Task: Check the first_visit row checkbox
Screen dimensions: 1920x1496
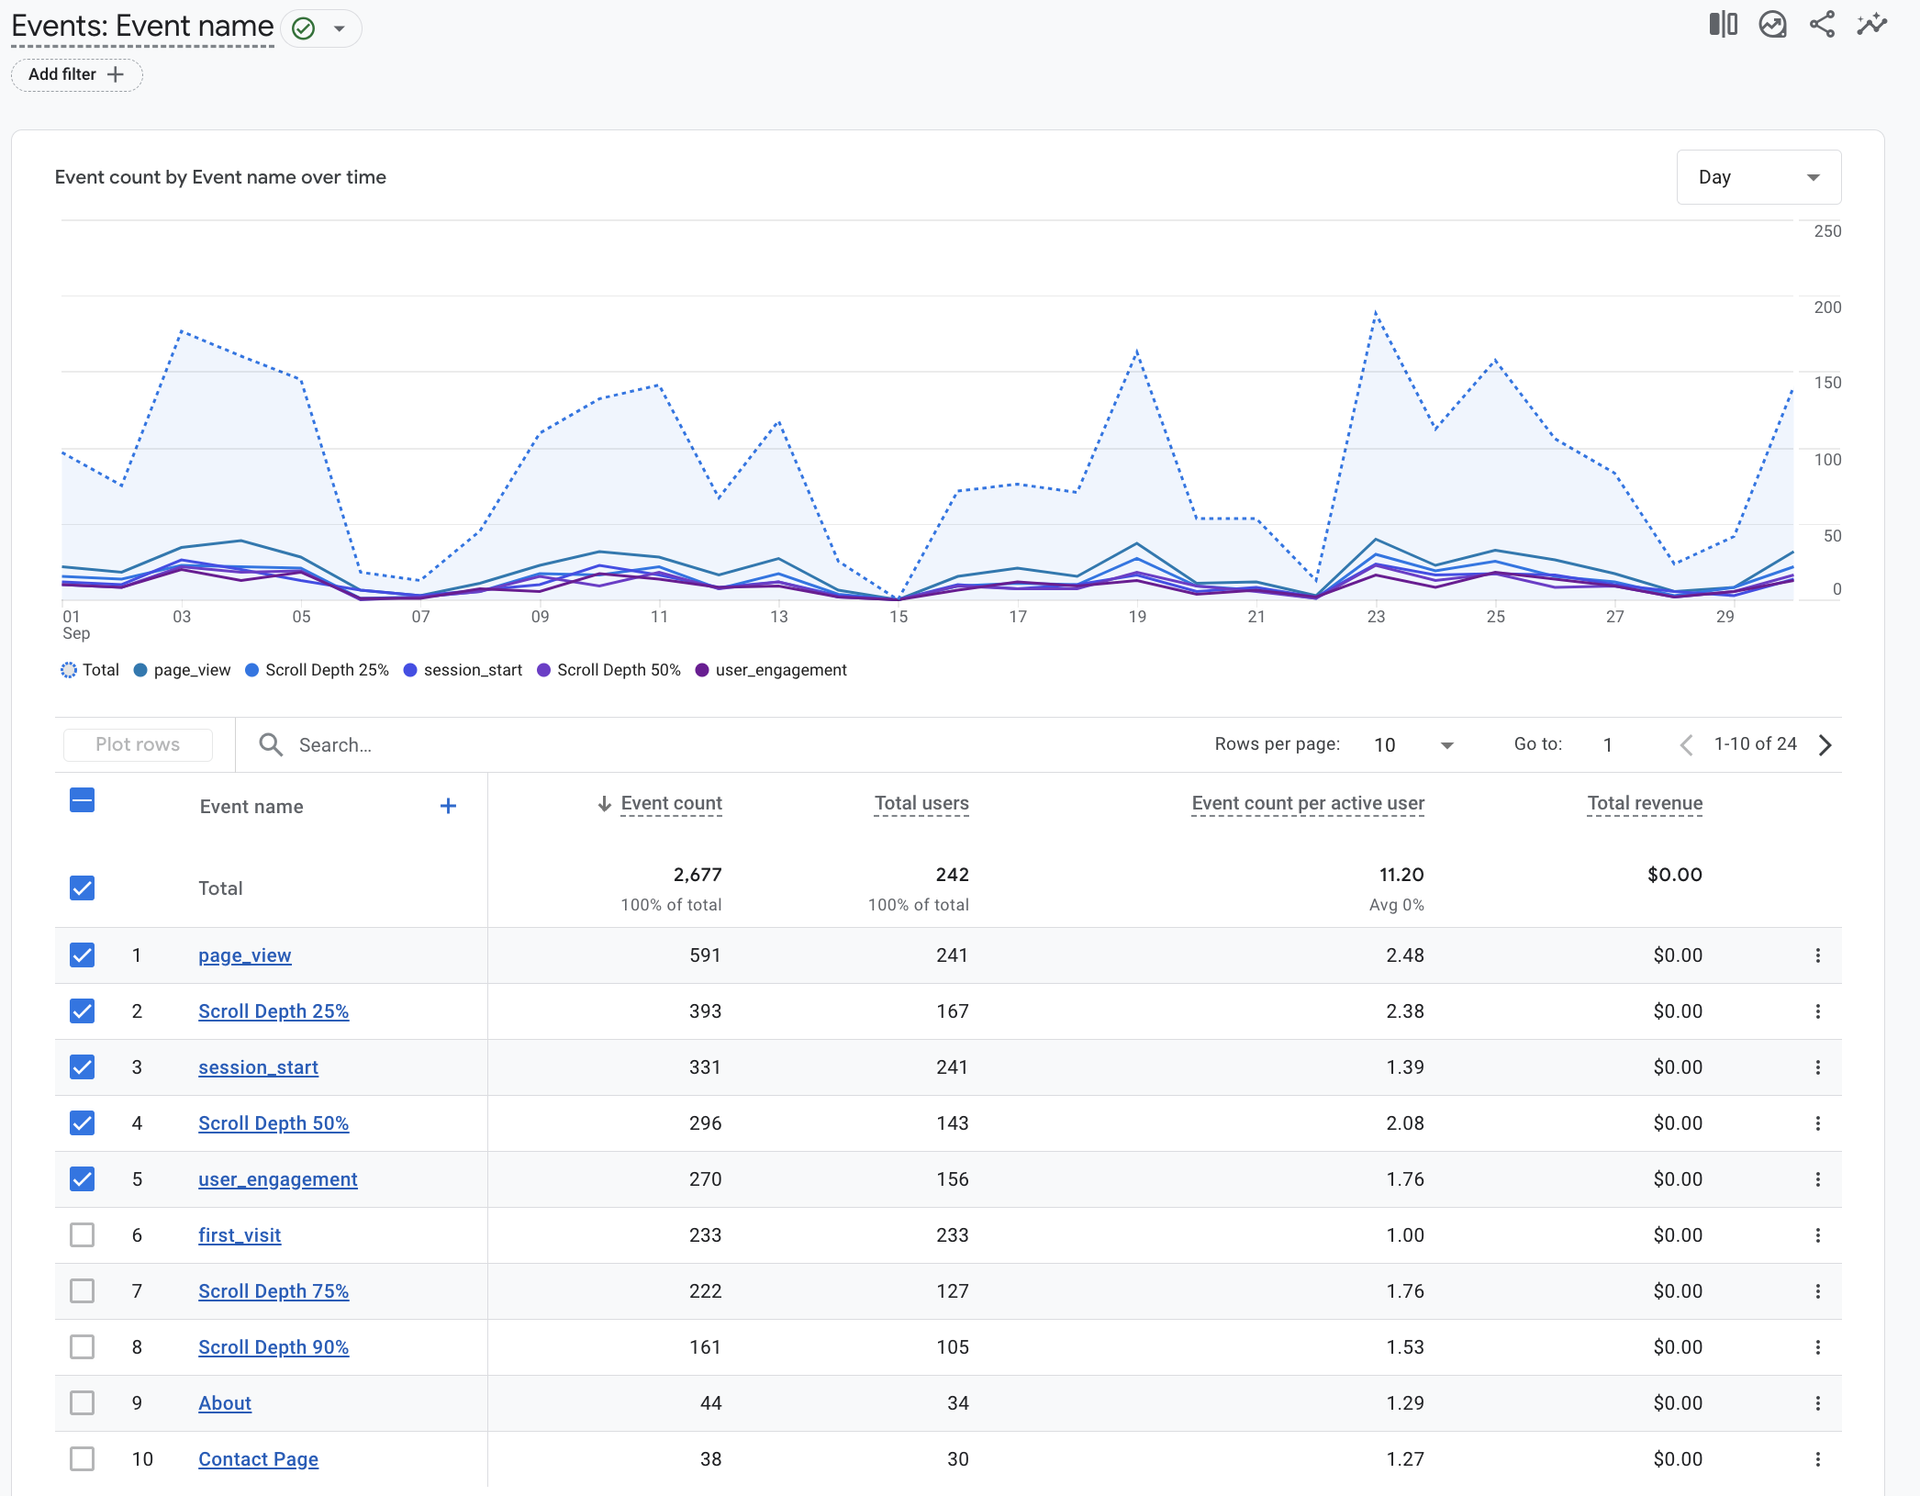Action: click(x=82, y=1235)
